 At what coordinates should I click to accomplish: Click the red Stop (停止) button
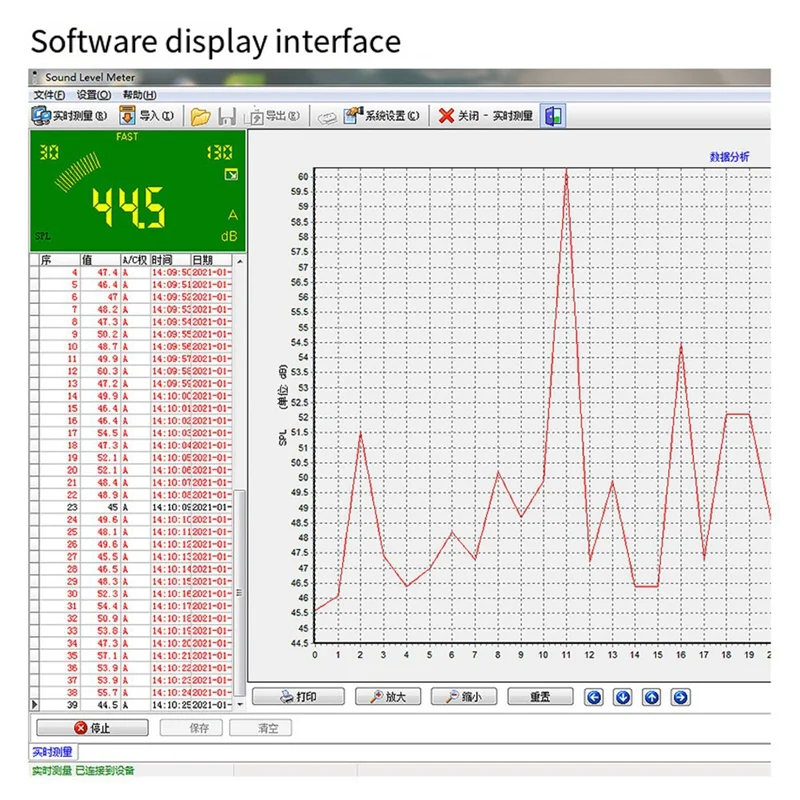point(92,728)
